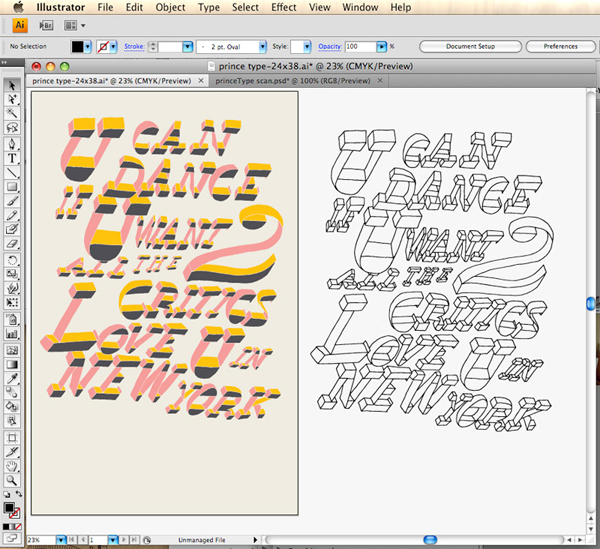Select the Rotate tool
Viewport: 600px width, 549px height.
12,260
